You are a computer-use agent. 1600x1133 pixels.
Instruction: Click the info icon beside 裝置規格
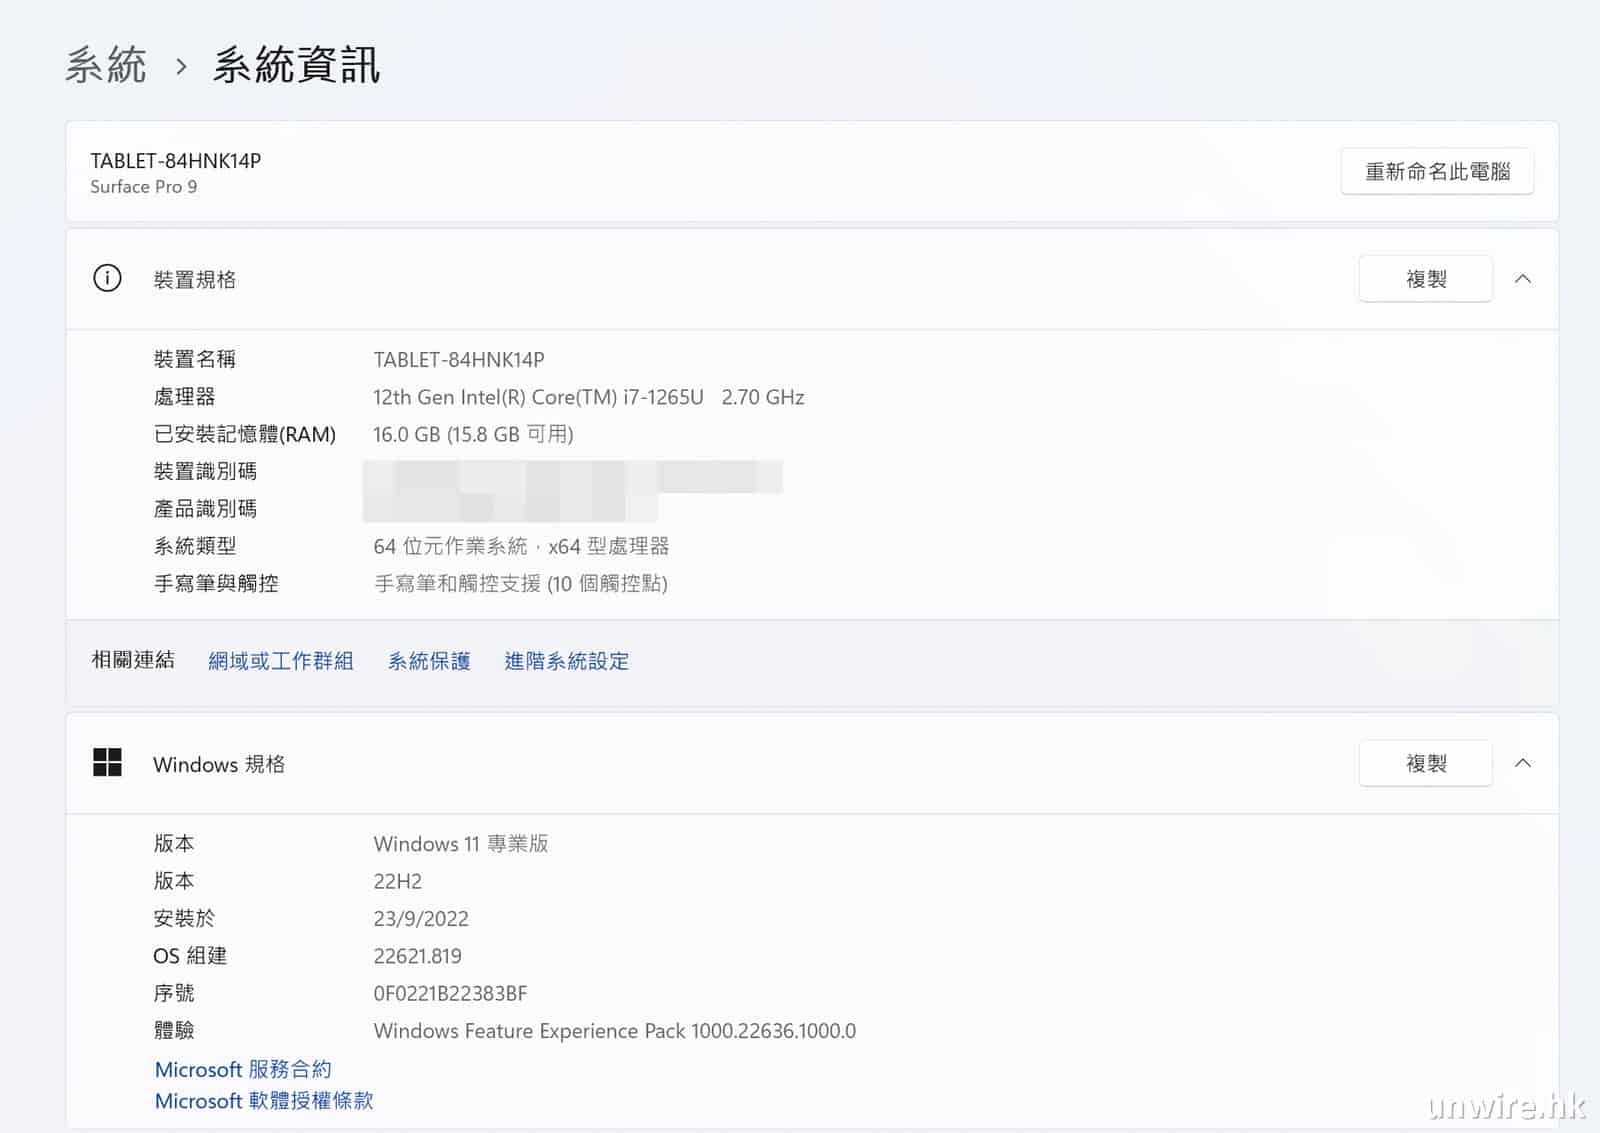pyautogui.click(x=107, y=278)
